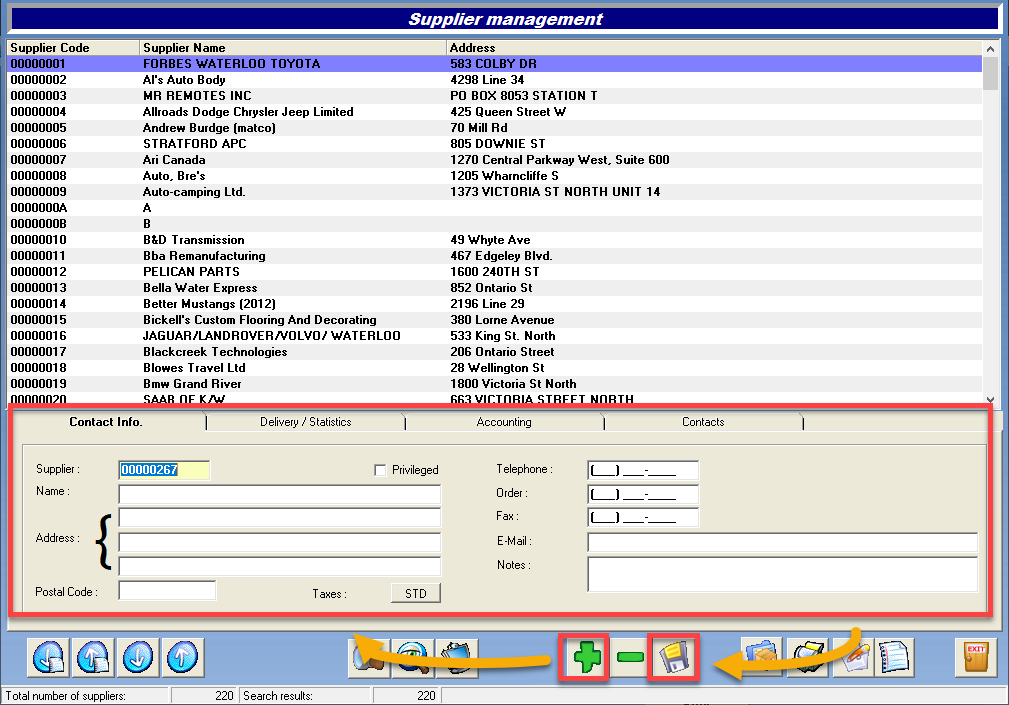1009x705 pixels.
Task: Select the Auto-camping Ltd. row
Action: [x=494, y=192]
